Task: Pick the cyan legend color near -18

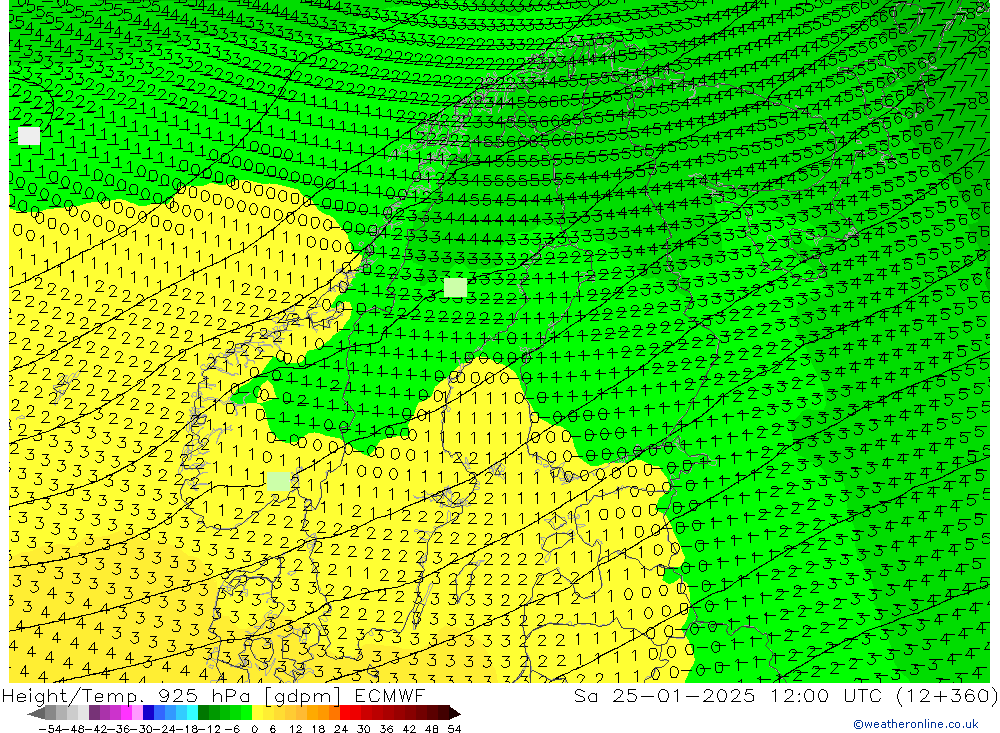Action: (192, 713)
